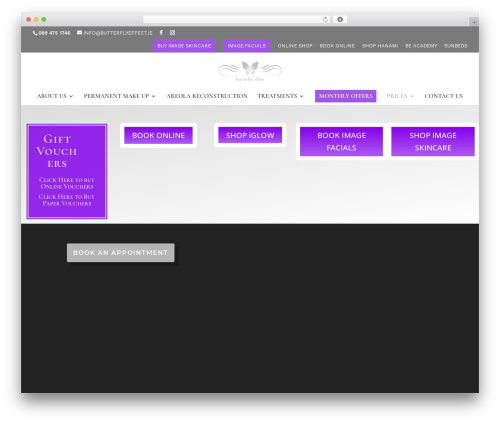Screen dimensions: 500x423
Task: Click the phone icon in the top bar
Action: point(35,33)
